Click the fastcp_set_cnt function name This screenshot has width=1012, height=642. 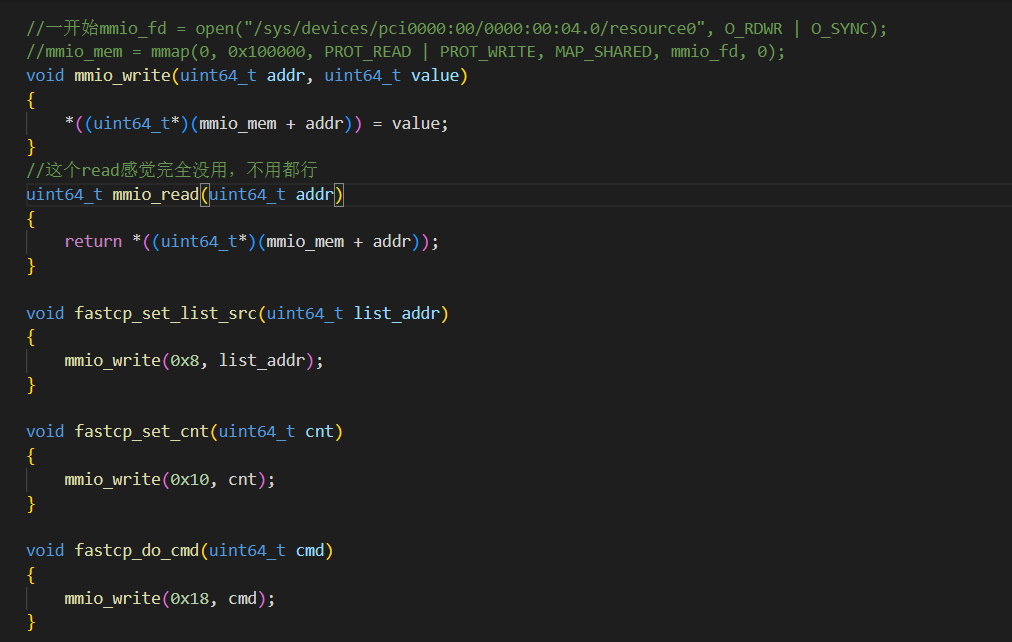tap(142, 431)
